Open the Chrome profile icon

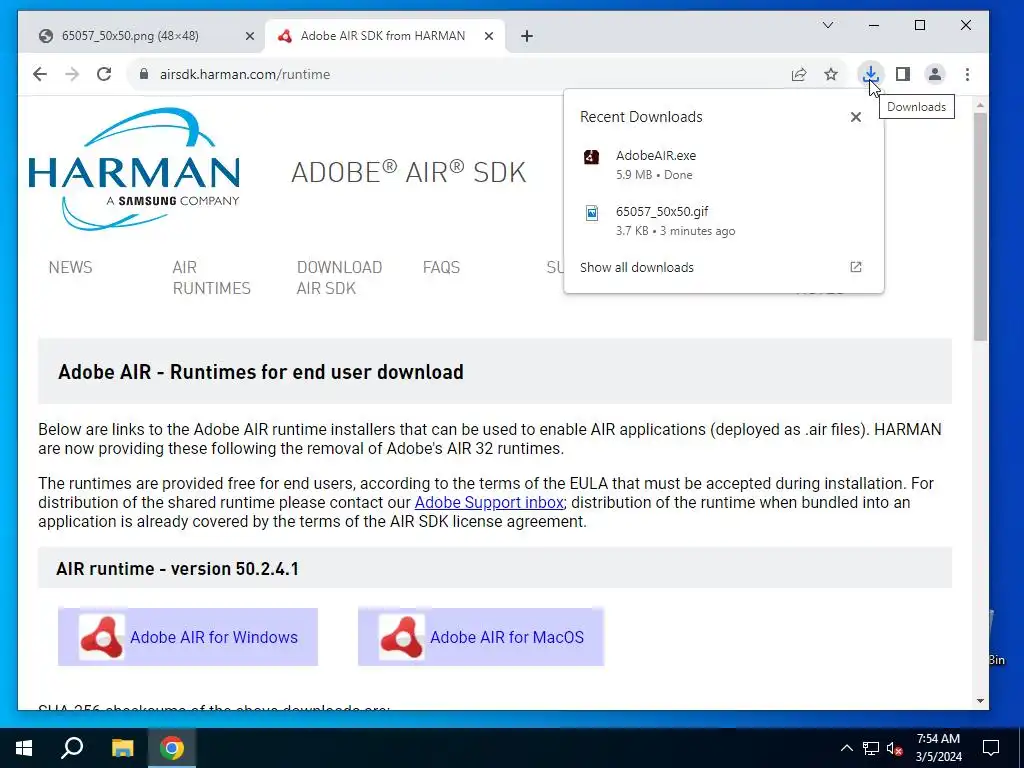pyautogui.click(x=935, y=74)
